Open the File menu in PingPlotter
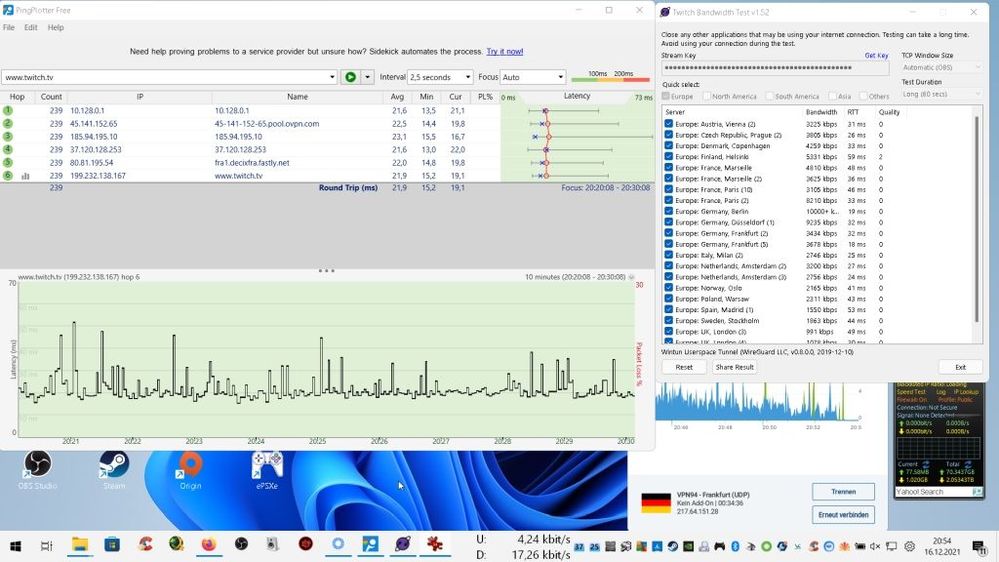 [9, 27]
